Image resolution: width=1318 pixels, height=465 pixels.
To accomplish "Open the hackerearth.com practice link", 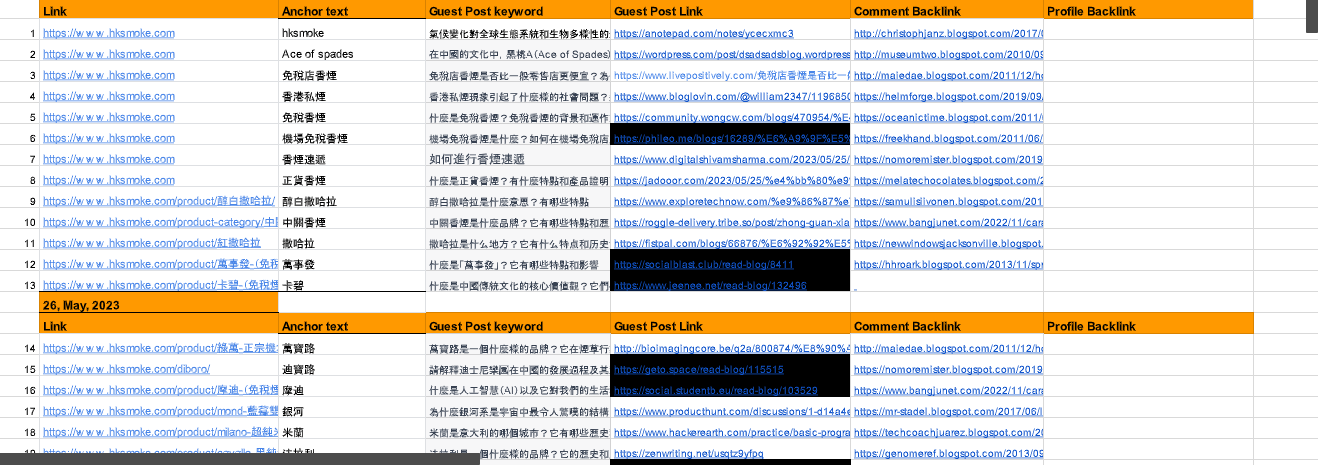I will 731,432.
